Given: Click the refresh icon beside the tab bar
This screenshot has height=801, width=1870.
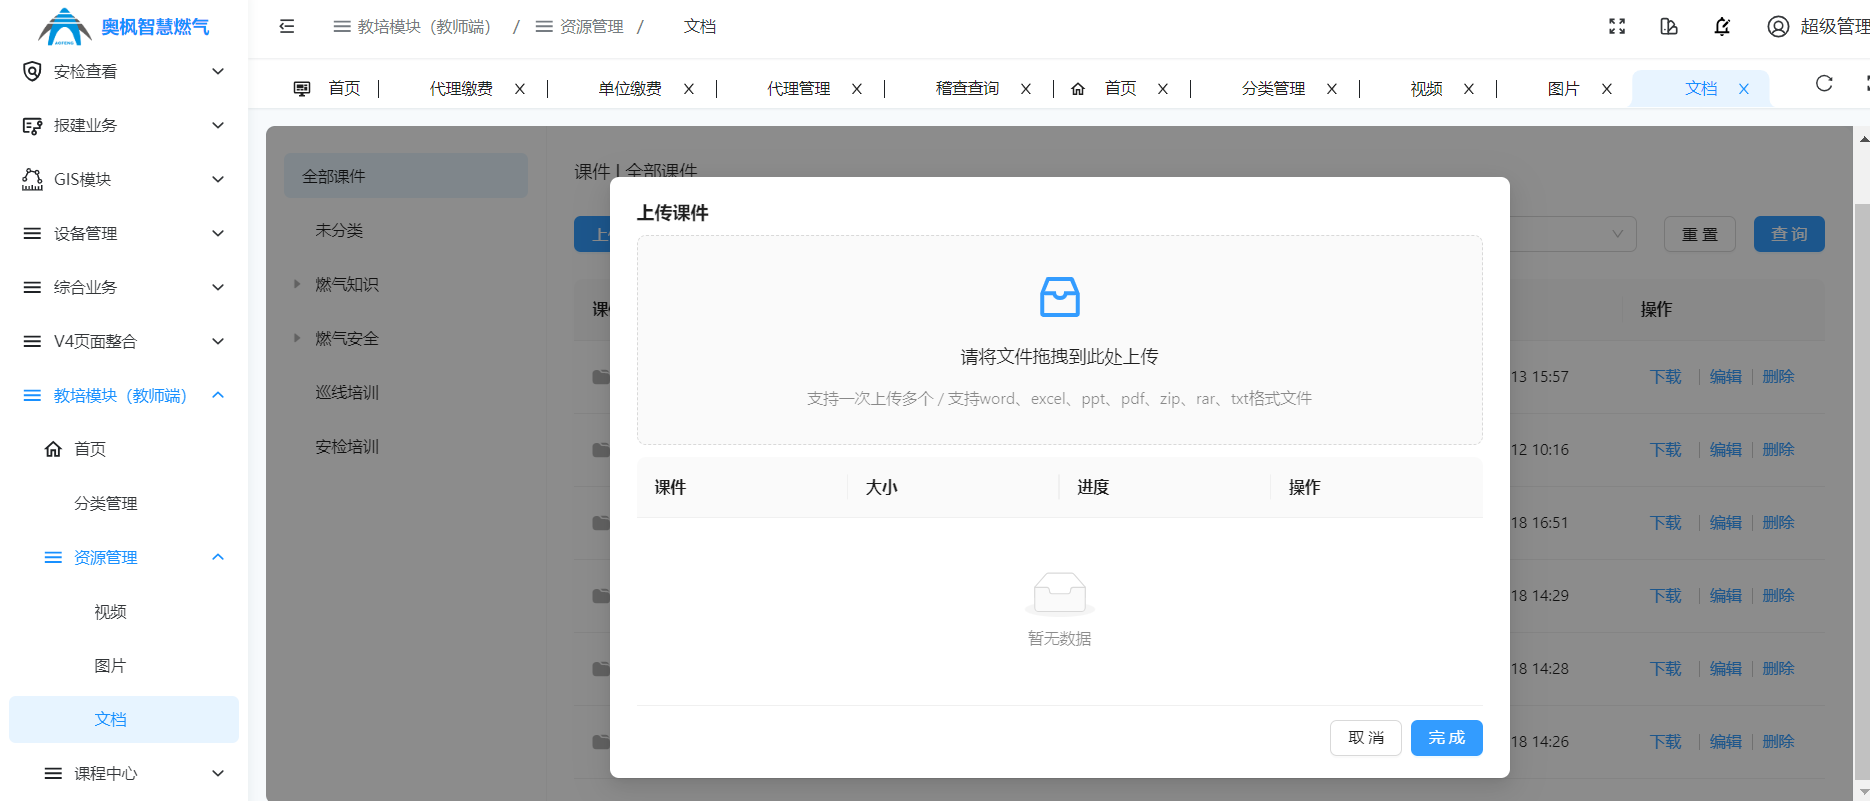Looking at the screenshot, I should [x=1824, y=83].
